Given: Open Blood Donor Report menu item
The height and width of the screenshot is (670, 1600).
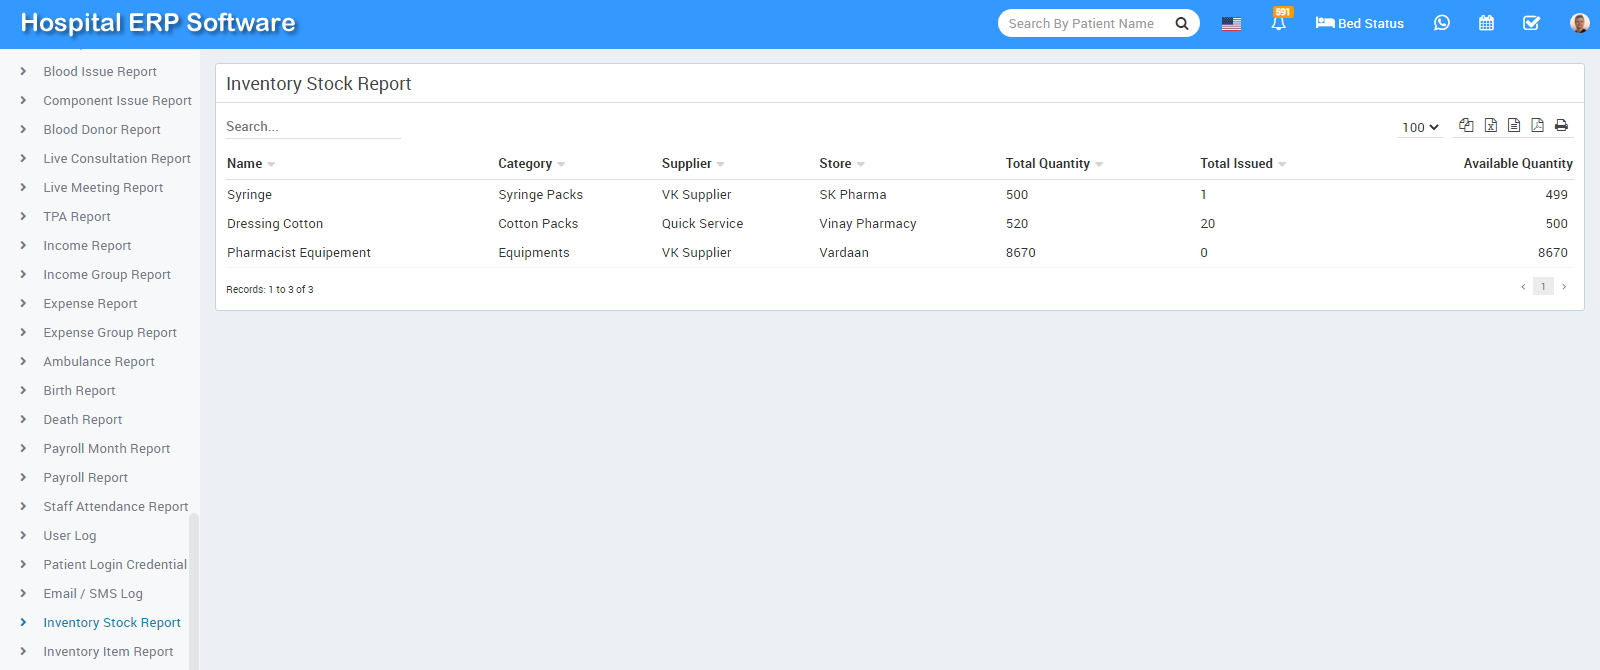Looking at the screenshot, I should (101, 130).
